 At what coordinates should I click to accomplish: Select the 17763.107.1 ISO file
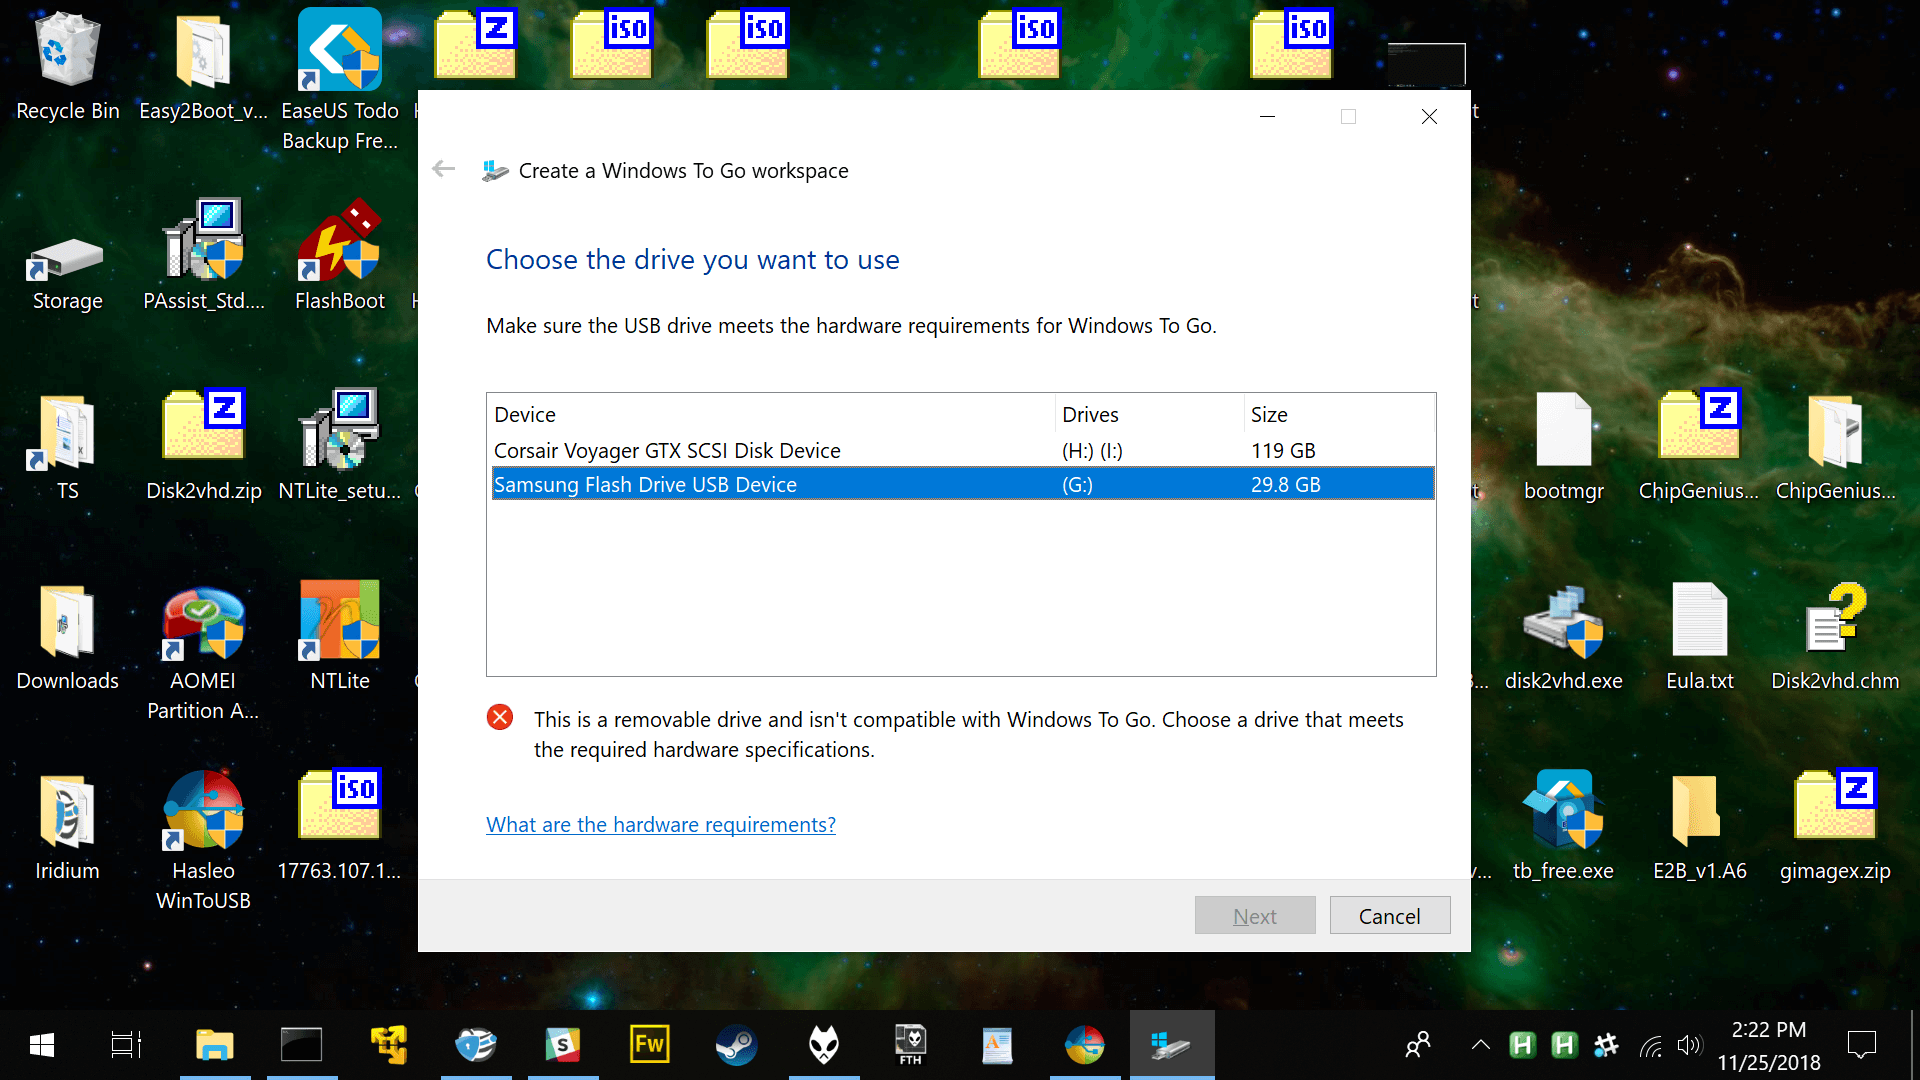[x=340, y=826]
